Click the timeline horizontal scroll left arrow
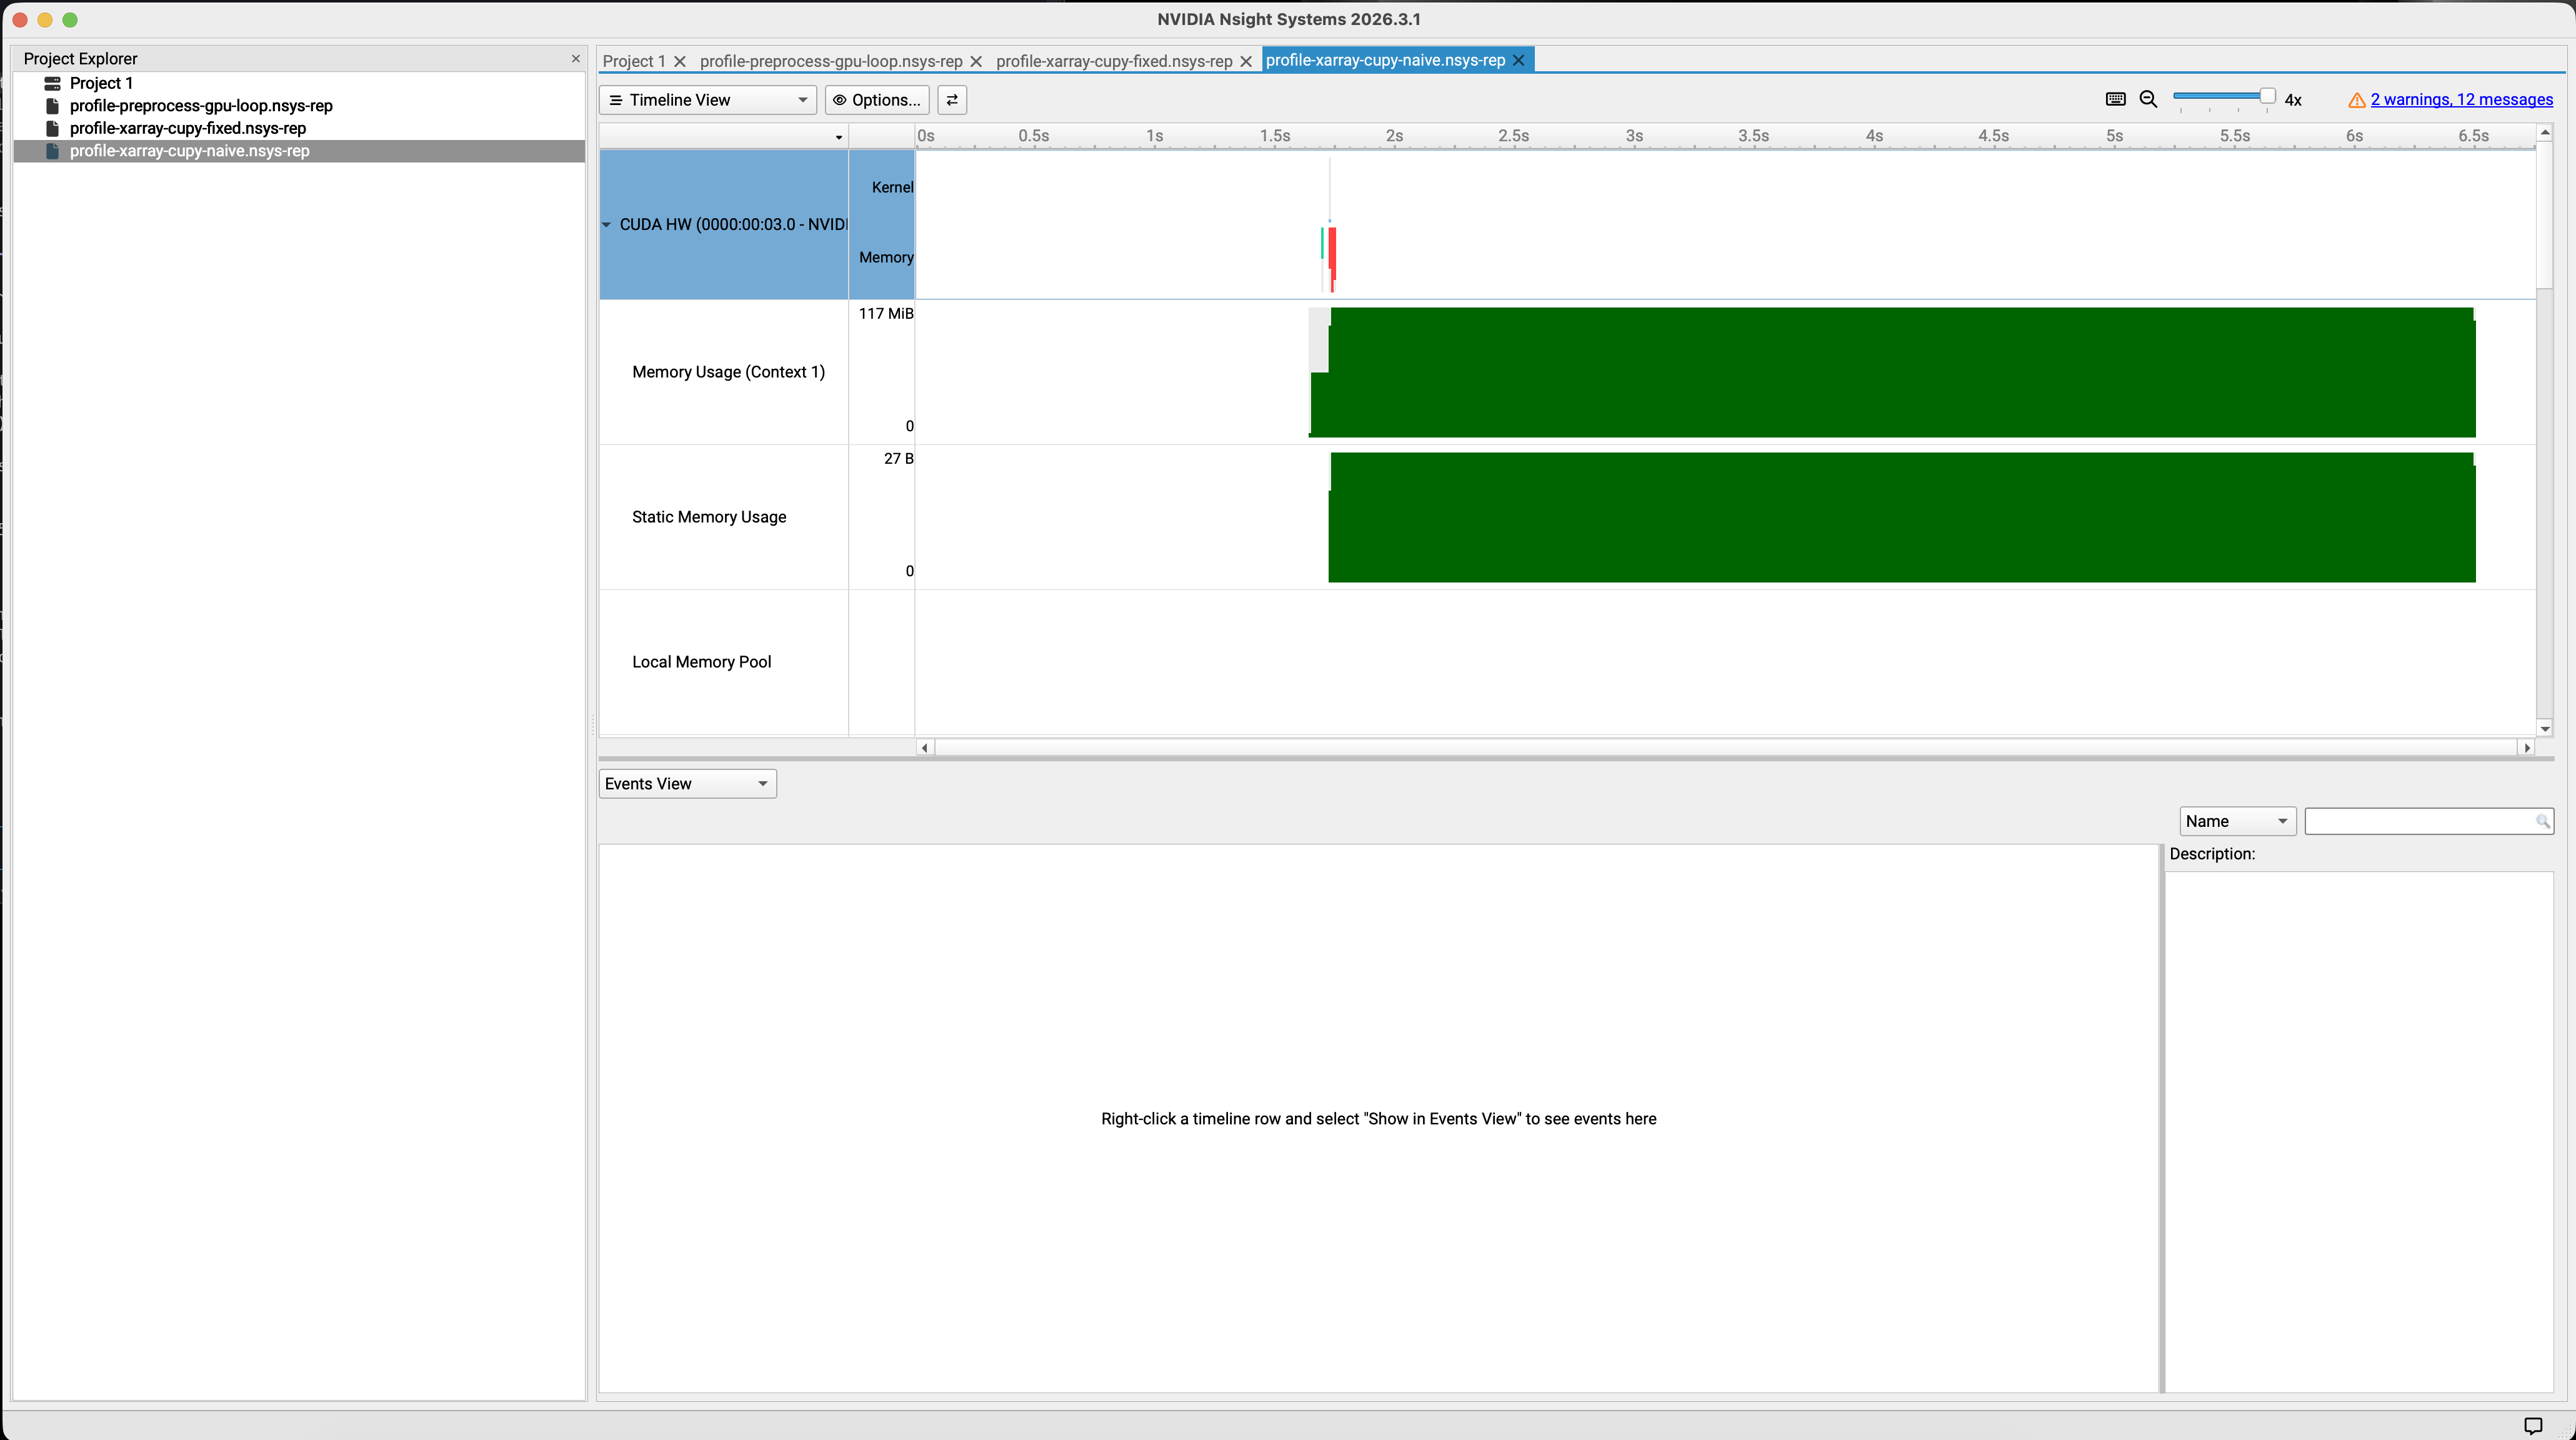Viewport: 2576px width, 1440px height. [925, 748]
